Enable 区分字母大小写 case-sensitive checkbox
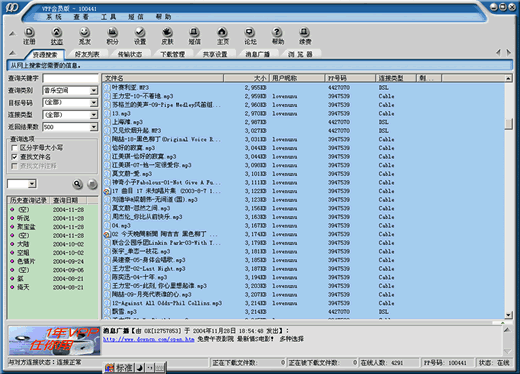The height and width of the screenshot is (374, 520). (14, 148)
